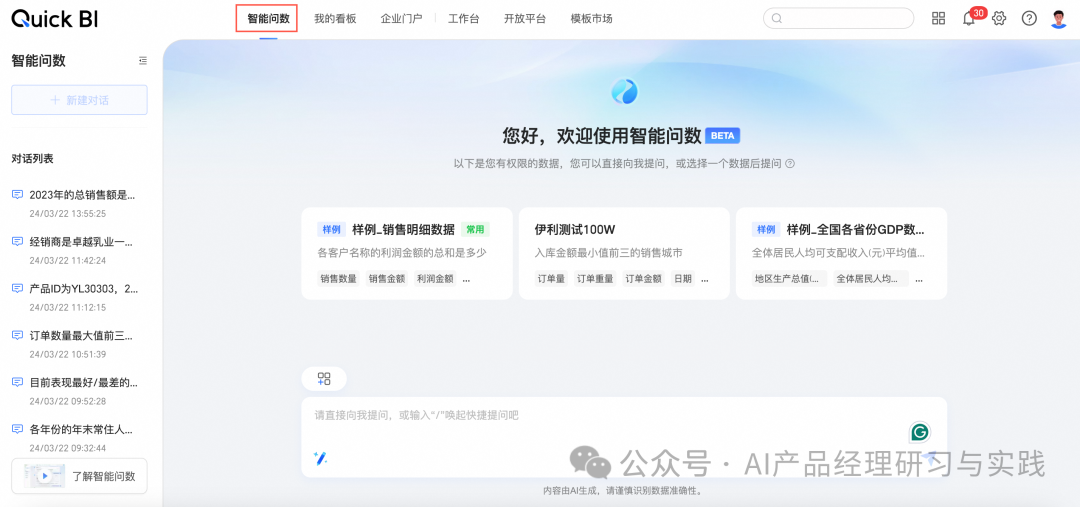The width and height of the screenshot is (1080, 507).
Task: Click the 销售金额 field tag
Action: 386,279
